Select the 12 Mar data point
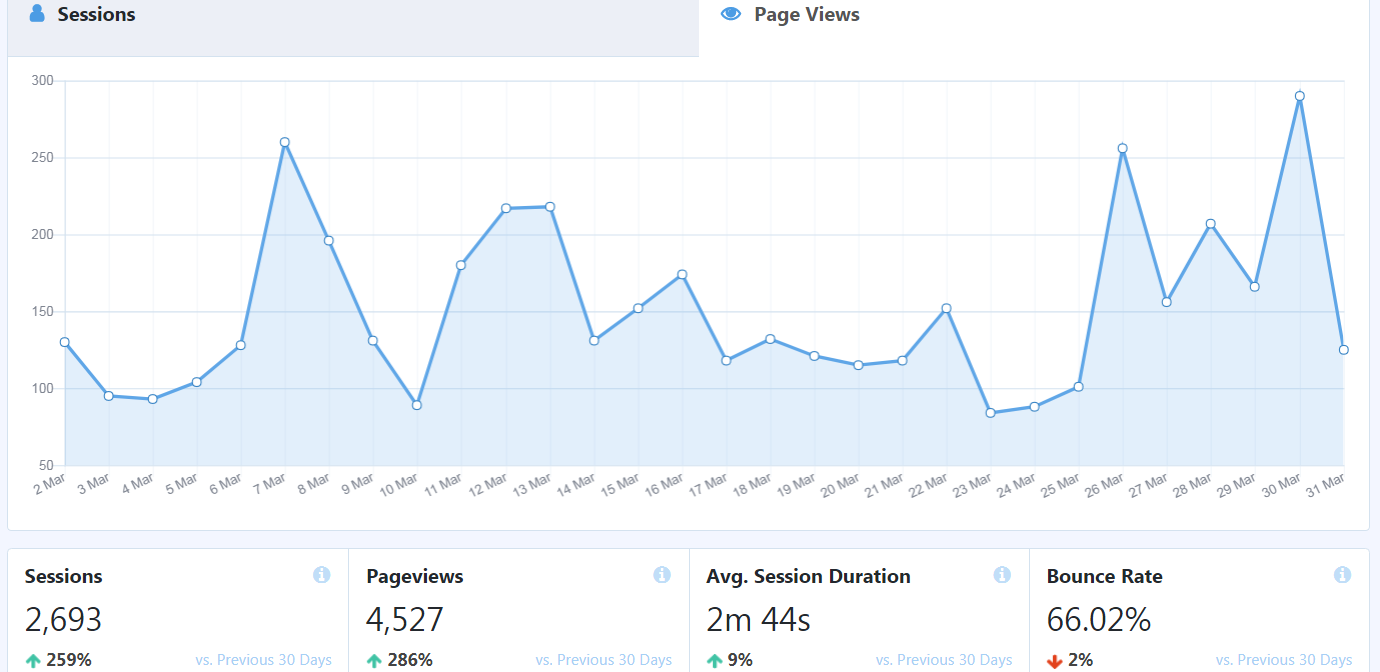Image resolution: width=1380 pixels, height=672 pixels. (506, 208)
